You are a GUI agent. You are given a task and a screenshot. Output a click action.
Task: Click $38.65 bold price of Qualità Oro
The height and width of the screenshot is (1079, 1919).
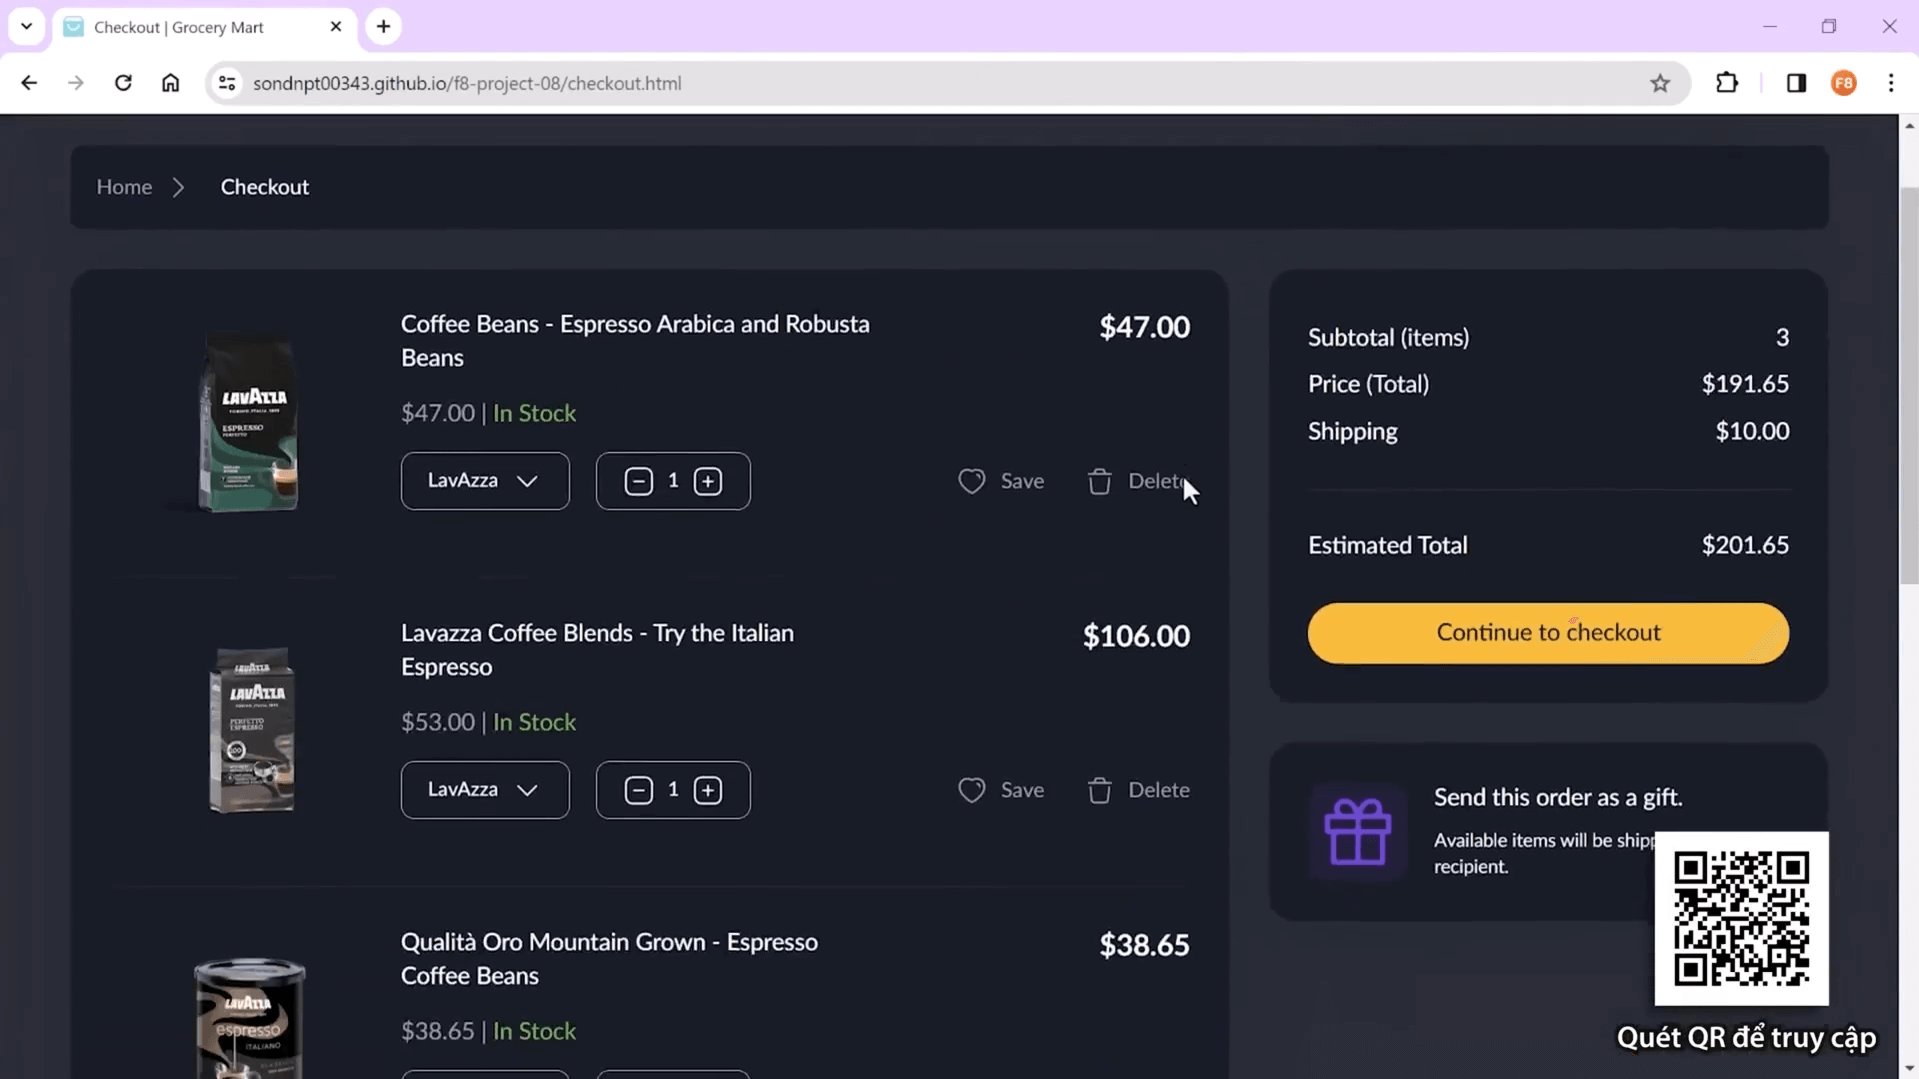point(1144,945)
